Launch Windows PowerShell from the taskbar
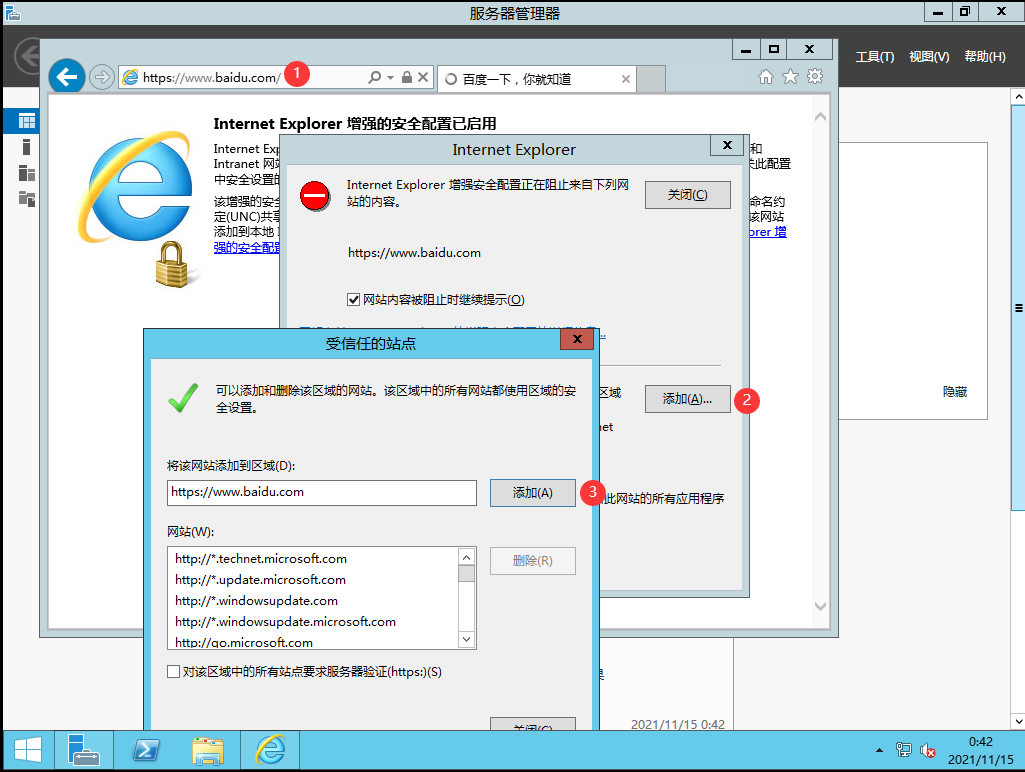 [146, 750]
